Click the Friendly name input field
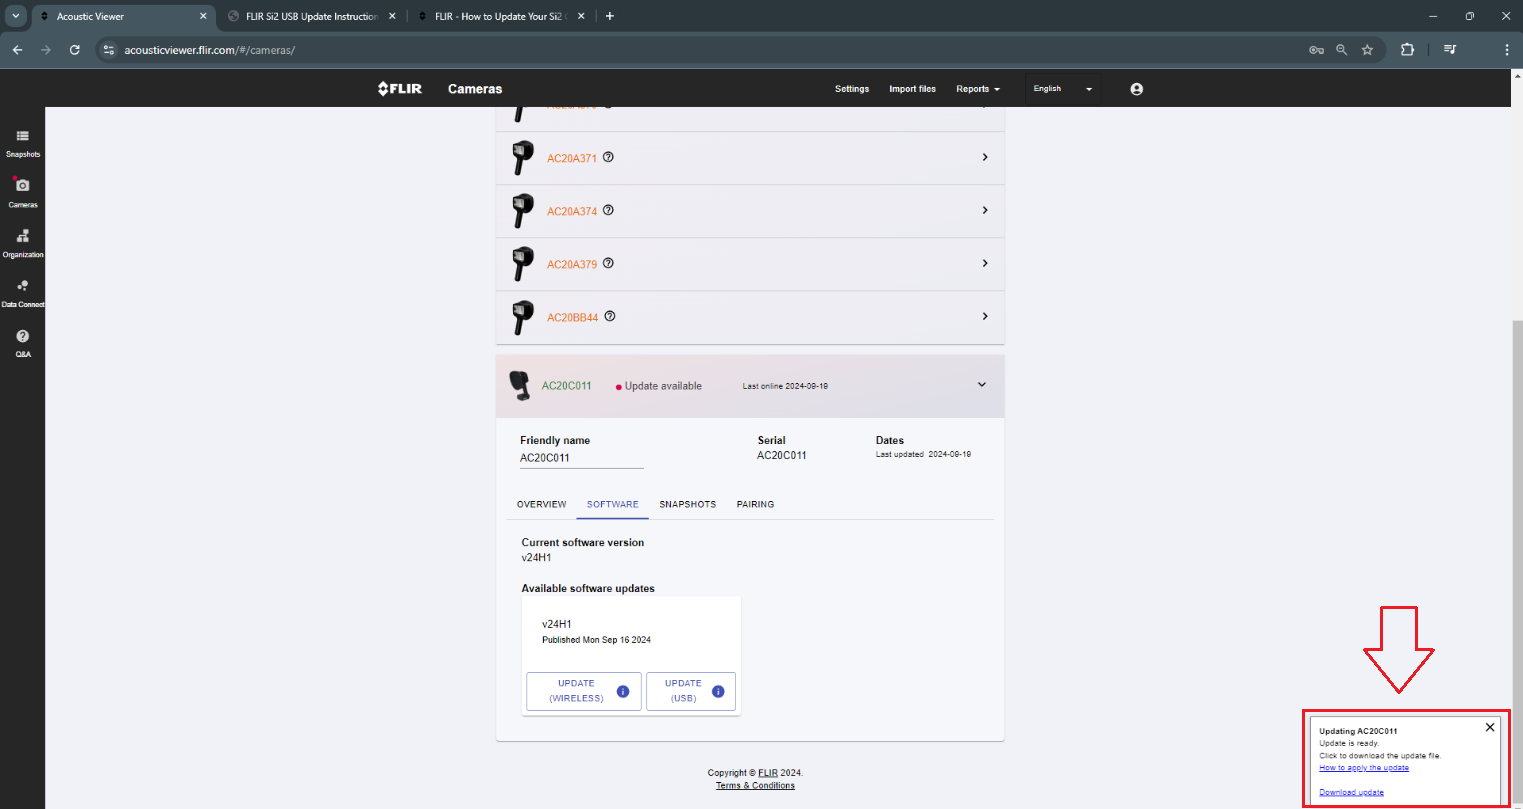Image resolution: width=1523 pixels, height=809 pixels. 581,458
